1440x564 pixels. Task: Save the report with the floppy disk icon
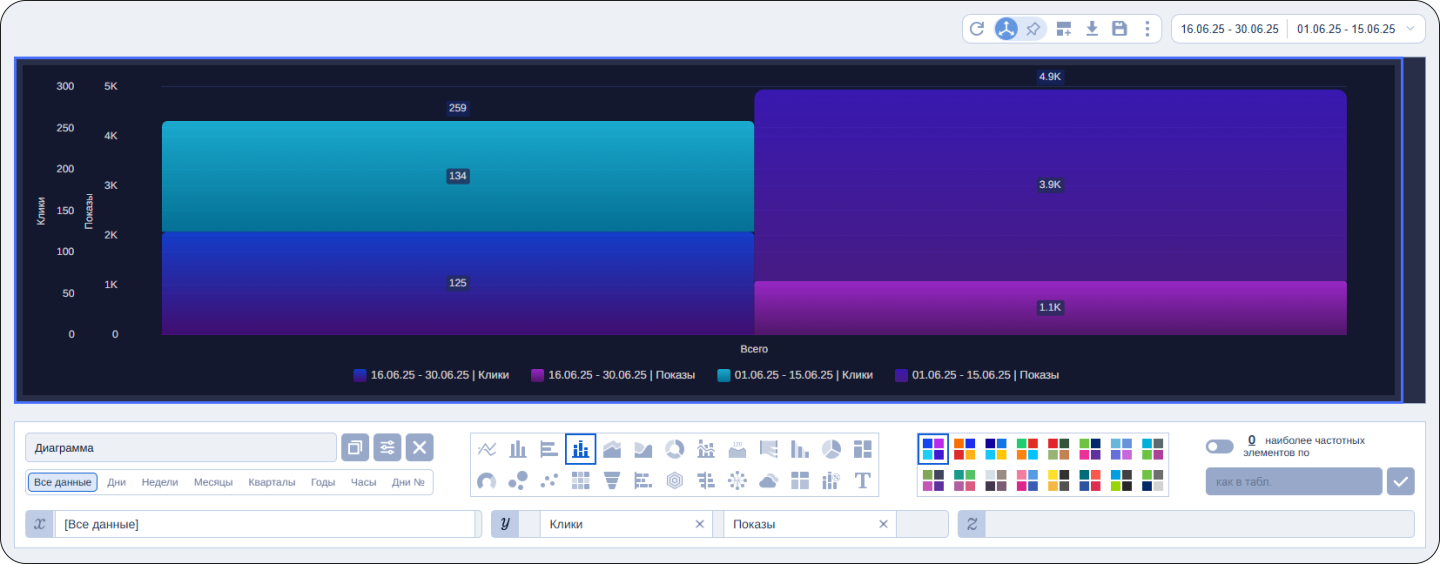[1120, 29]
